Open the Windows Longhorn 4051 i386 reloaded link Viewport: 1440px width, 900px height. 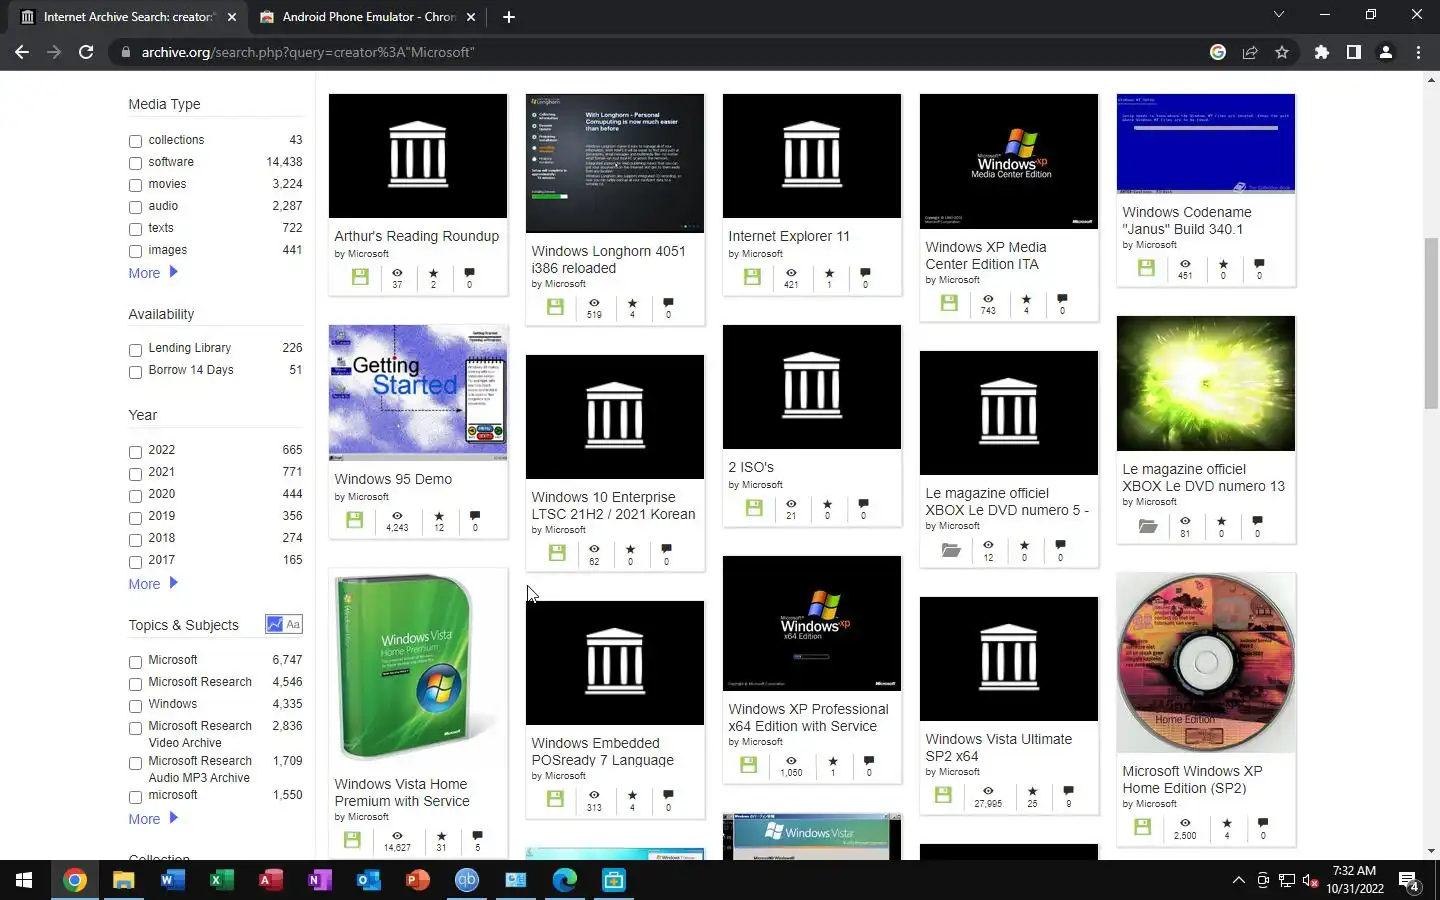[608, 259]
